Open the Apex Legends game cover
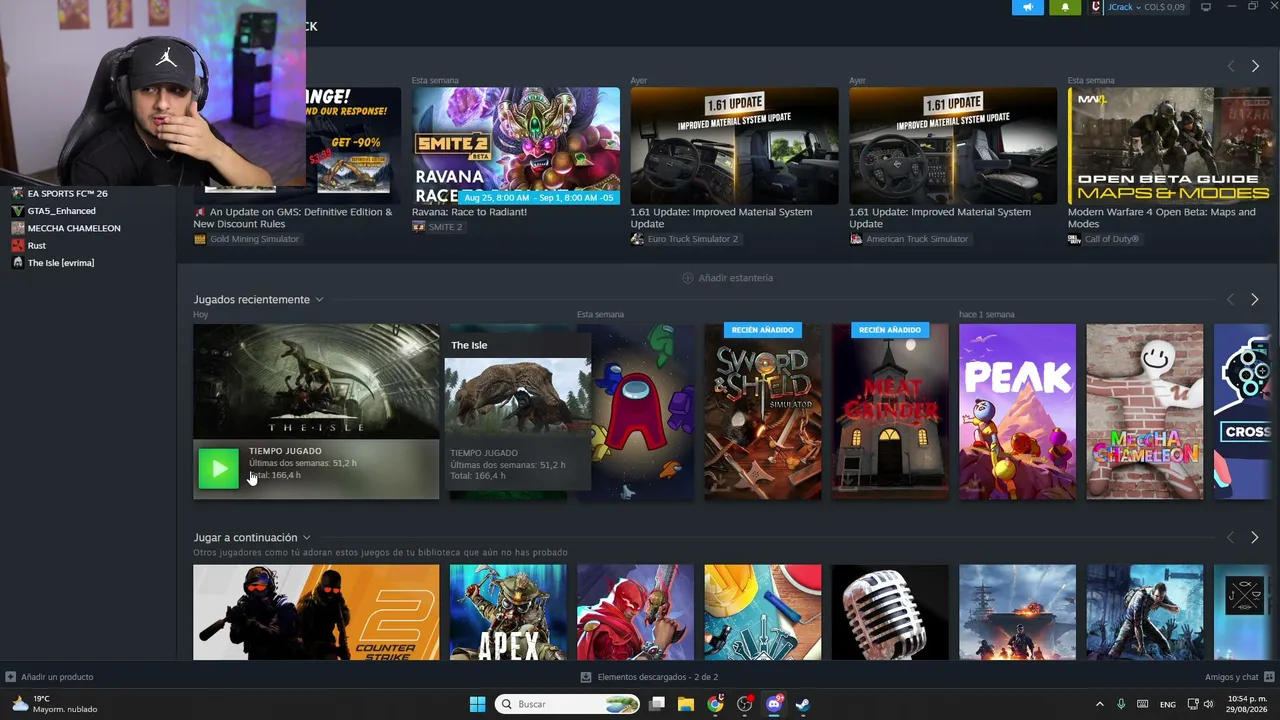 click(508, 612)
